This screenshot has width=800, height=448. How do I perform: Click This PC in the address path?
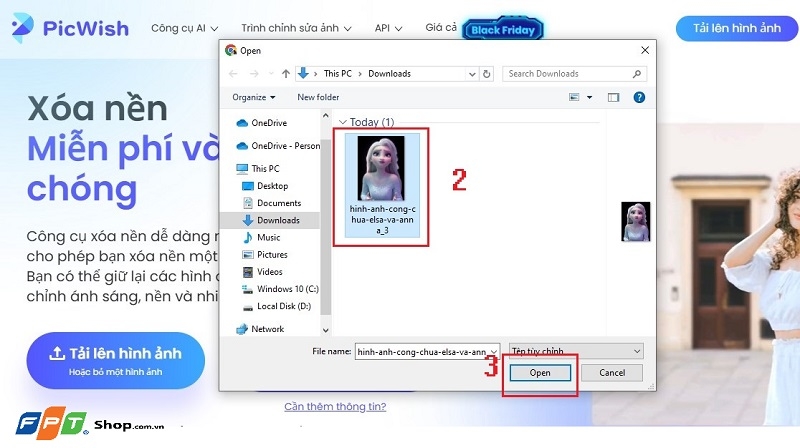(338, 73)
